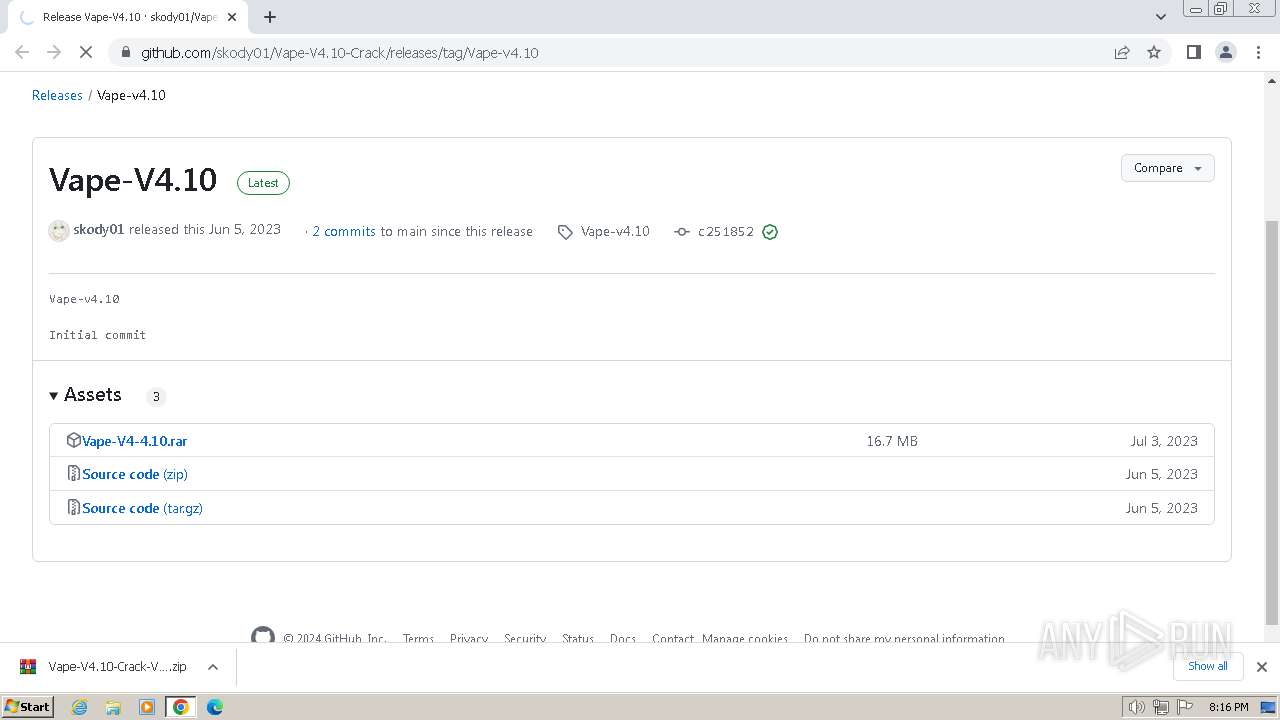Click the GitHub logo in the footer
The image size is (1280, 720).
[263, 637]
